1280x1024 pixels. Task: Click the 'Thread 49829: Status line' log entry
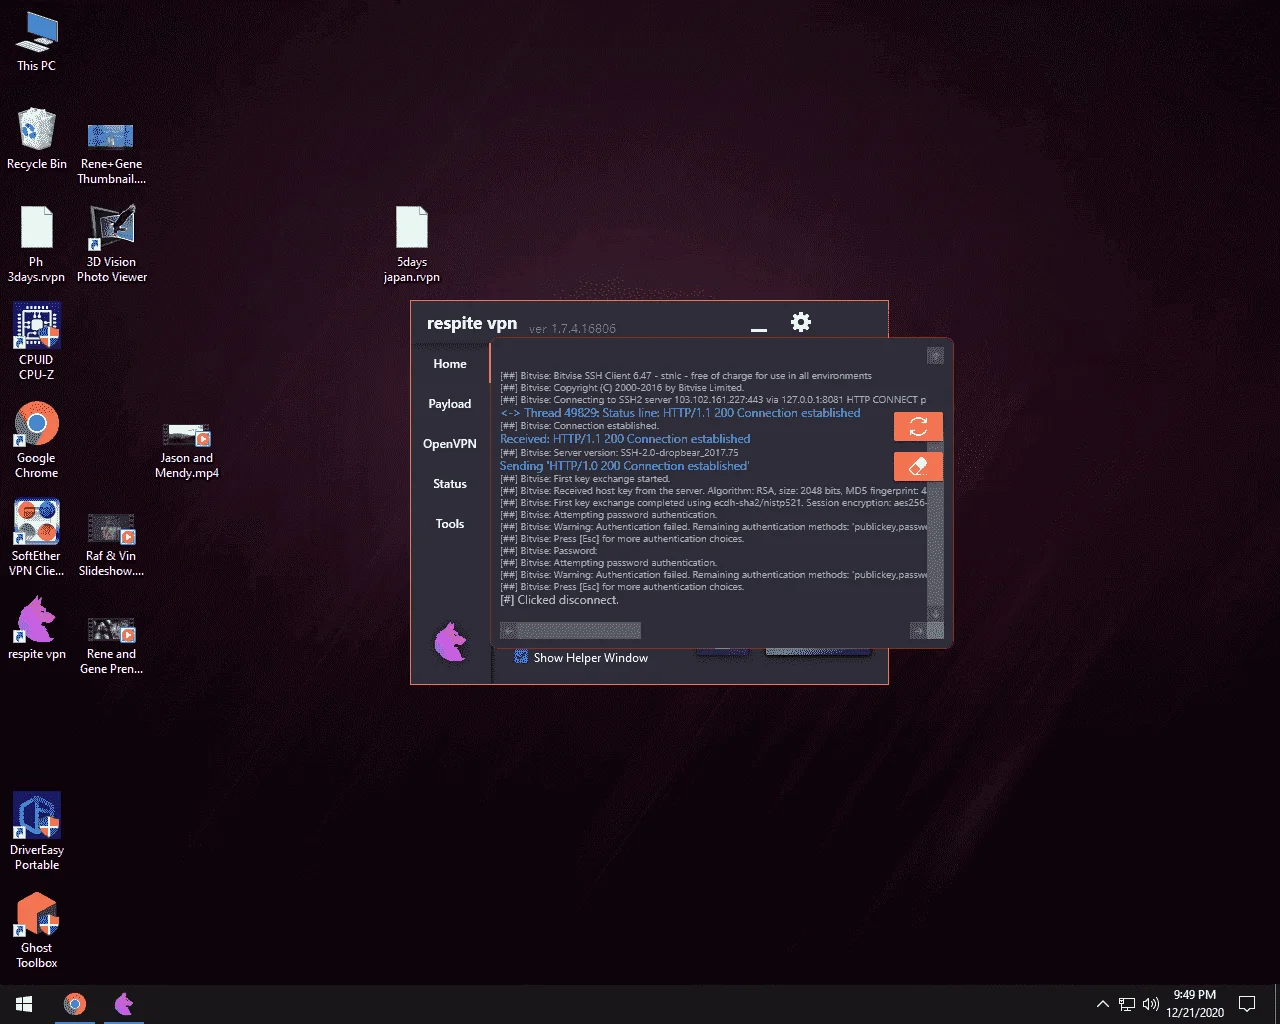[x=680, y=413]
